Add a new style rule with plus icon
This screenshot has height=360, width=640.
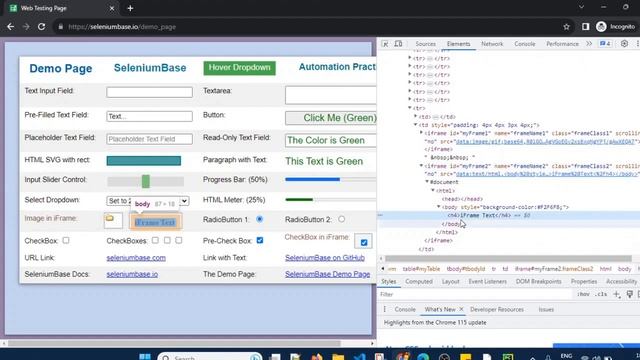(x=616, y=294)
